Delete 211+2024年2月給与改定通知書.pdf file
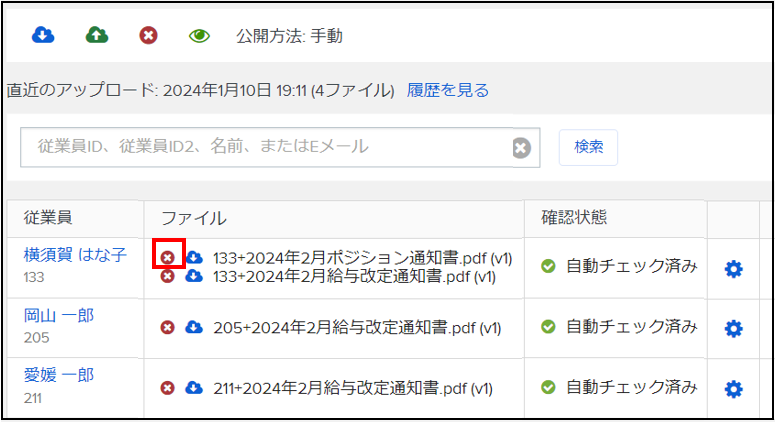Viewport: 775px width, 422px height. (168, 388)
